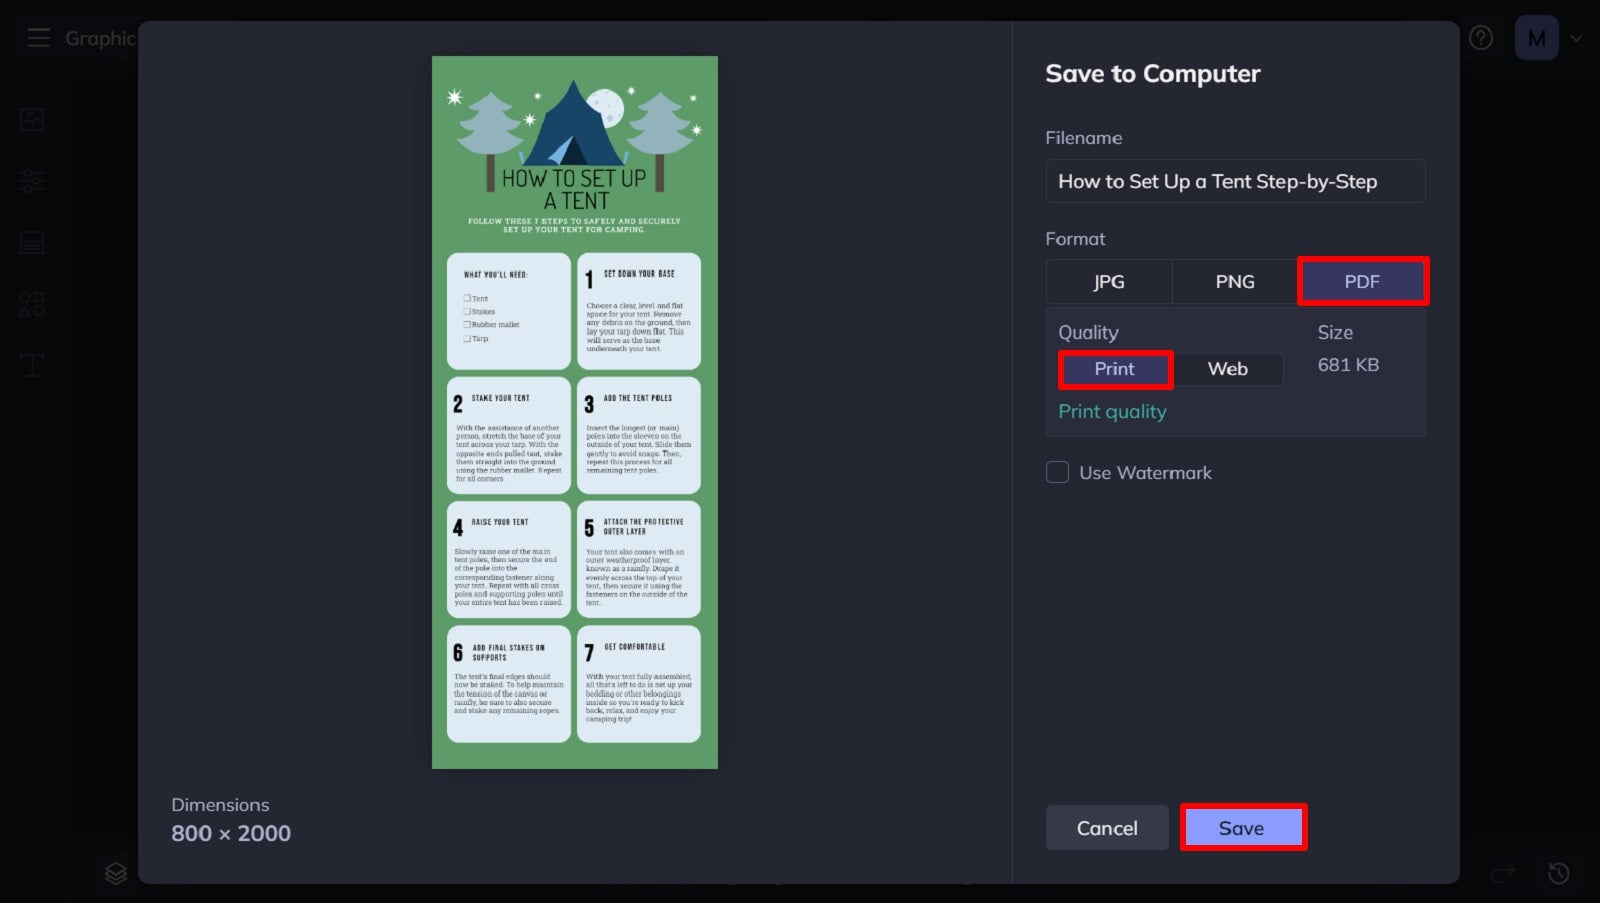Switch format to PNG
Viewport: 1600px width, 903px height.
(x=1234, y=281)
